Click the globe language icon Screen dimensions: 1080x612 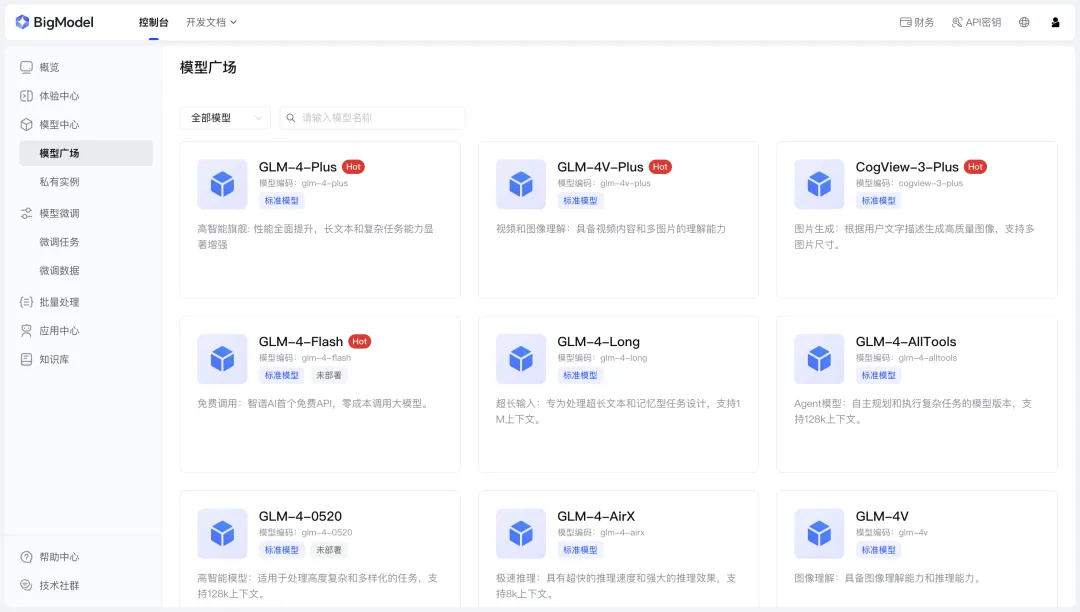coord(1024,22)
